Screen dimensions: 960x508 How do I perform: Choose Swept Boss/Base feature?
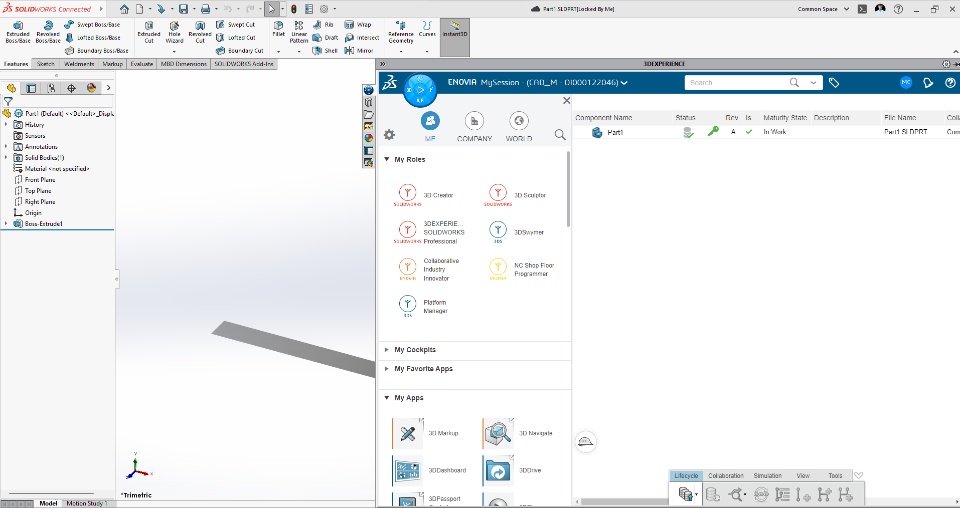click(92, 24)
